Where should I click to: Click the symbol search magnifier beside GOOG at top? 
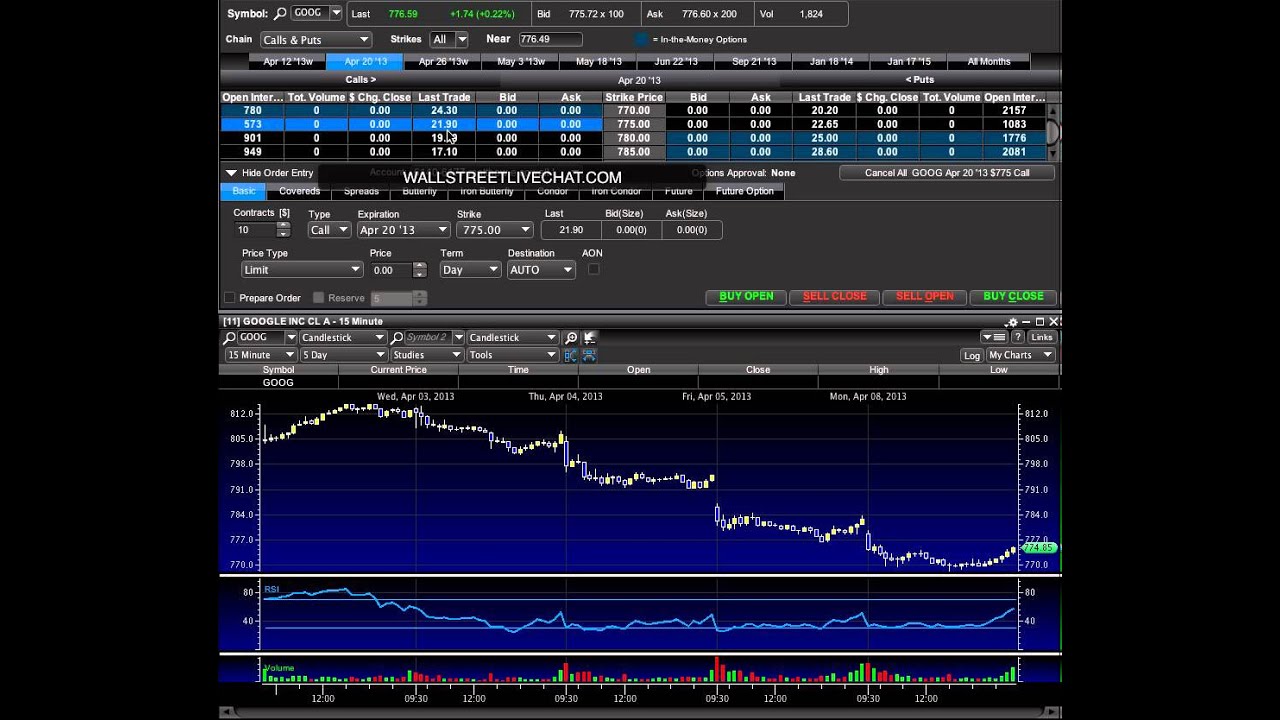click(280, 14)
